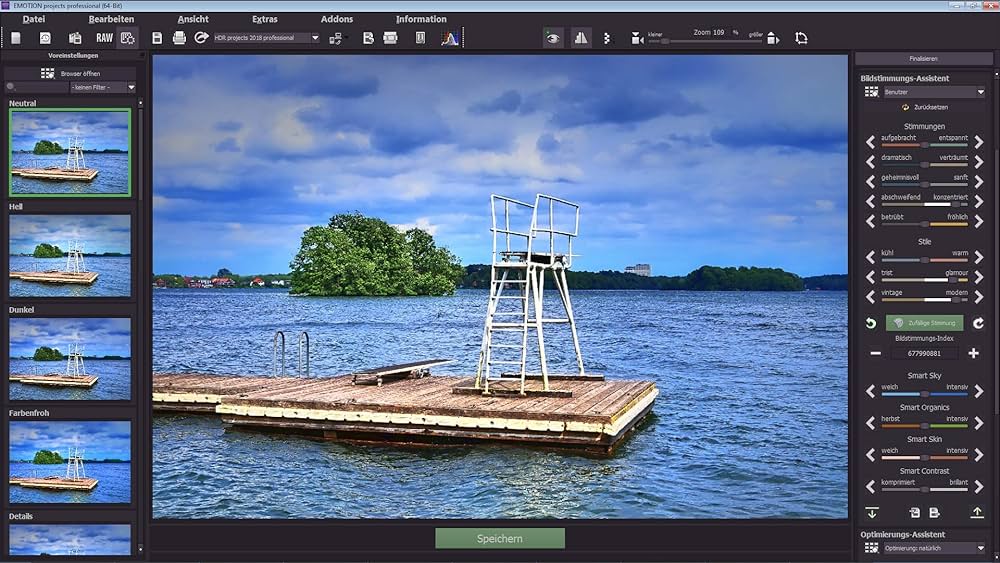The height and width of the screenshot is (563, 1000).
Task: Click the grid icon beside Optimierung: natürlich
Action: click(x=871, y=548)
